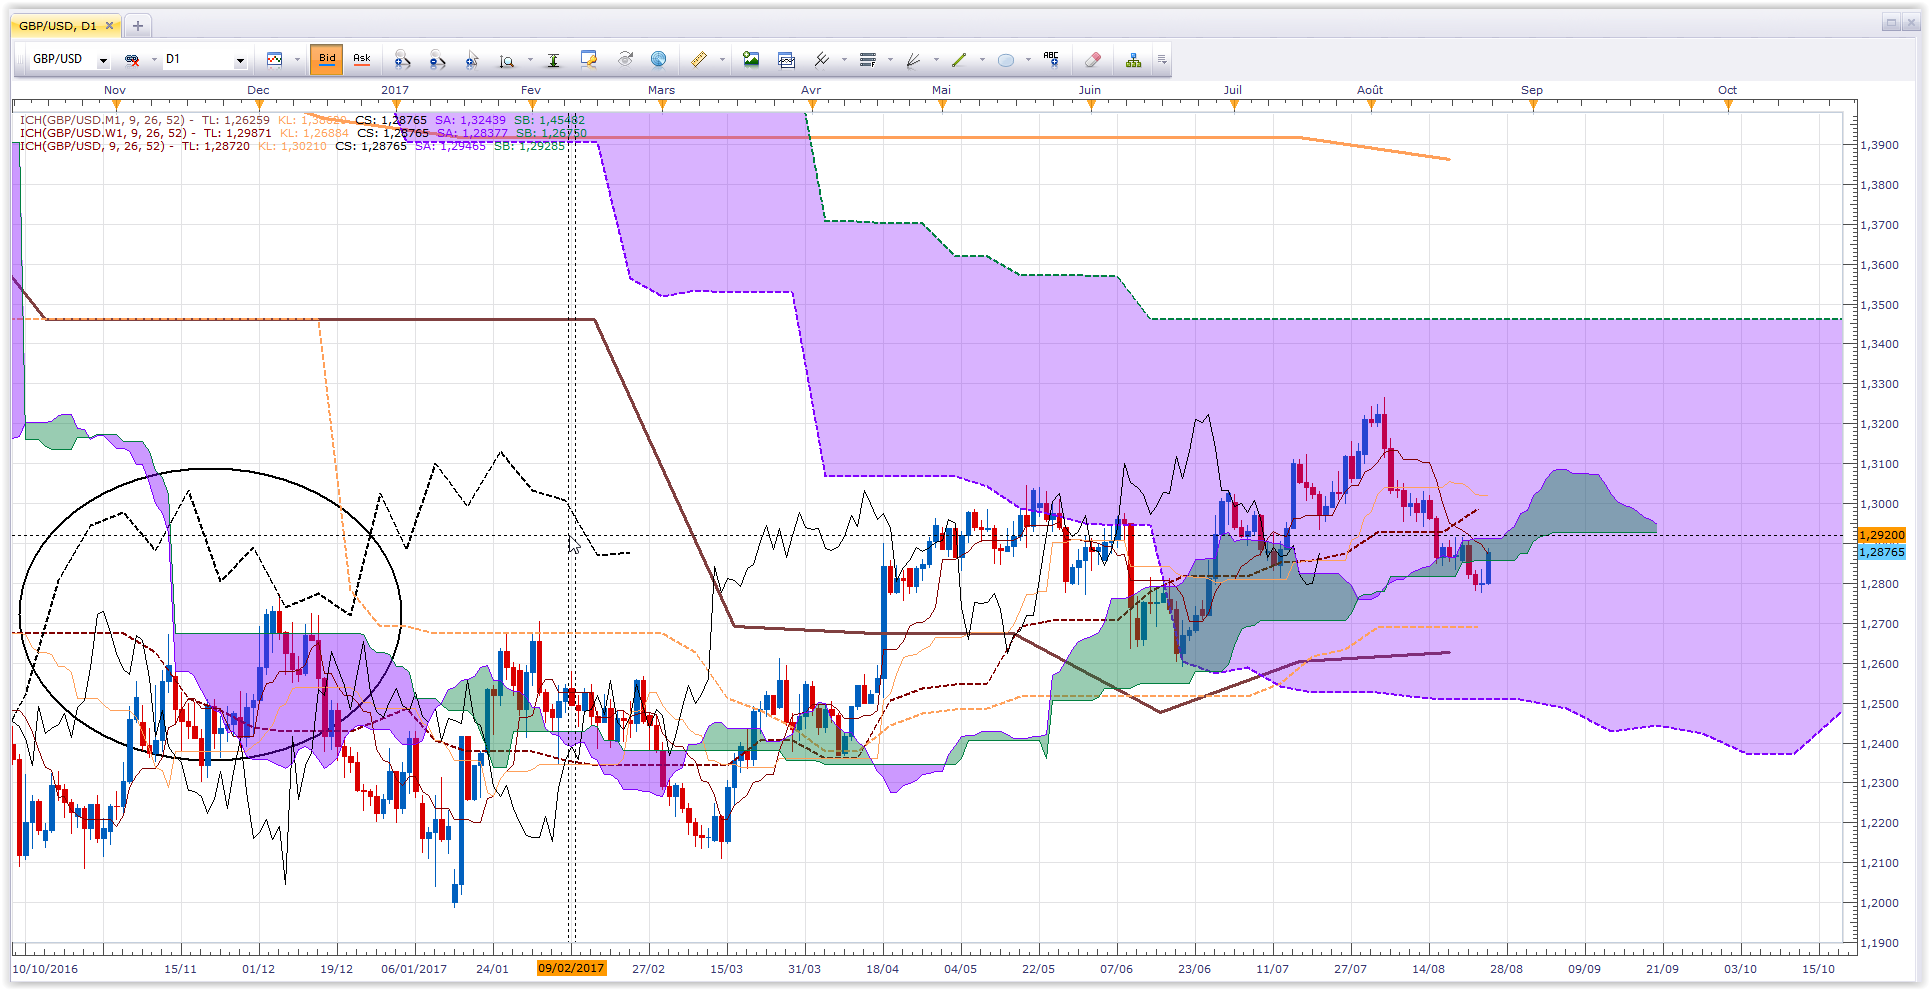Expand the shape tool dropdown arrow

pyautogui.click(x=1028, y=60)
